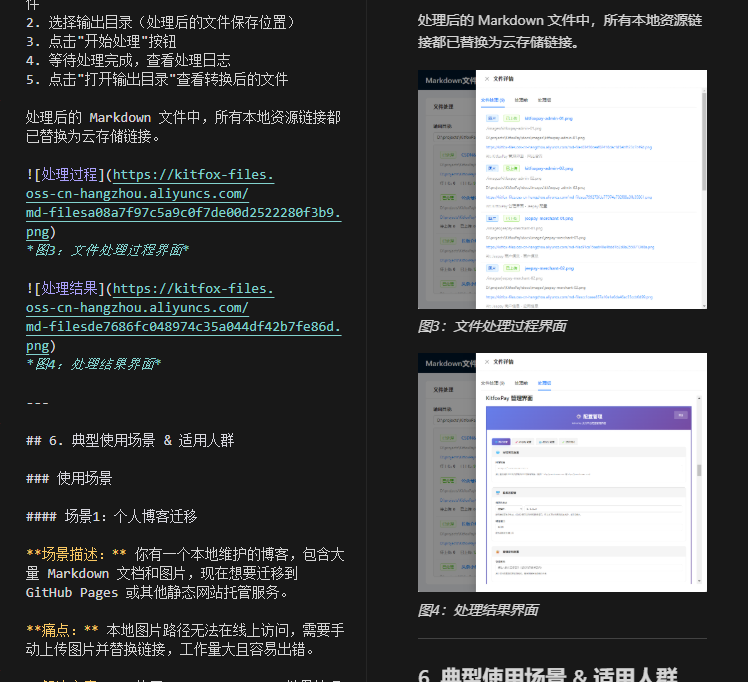Click editor line "#### 场景1：个人博客迁移"

click(x=112, y=516)
